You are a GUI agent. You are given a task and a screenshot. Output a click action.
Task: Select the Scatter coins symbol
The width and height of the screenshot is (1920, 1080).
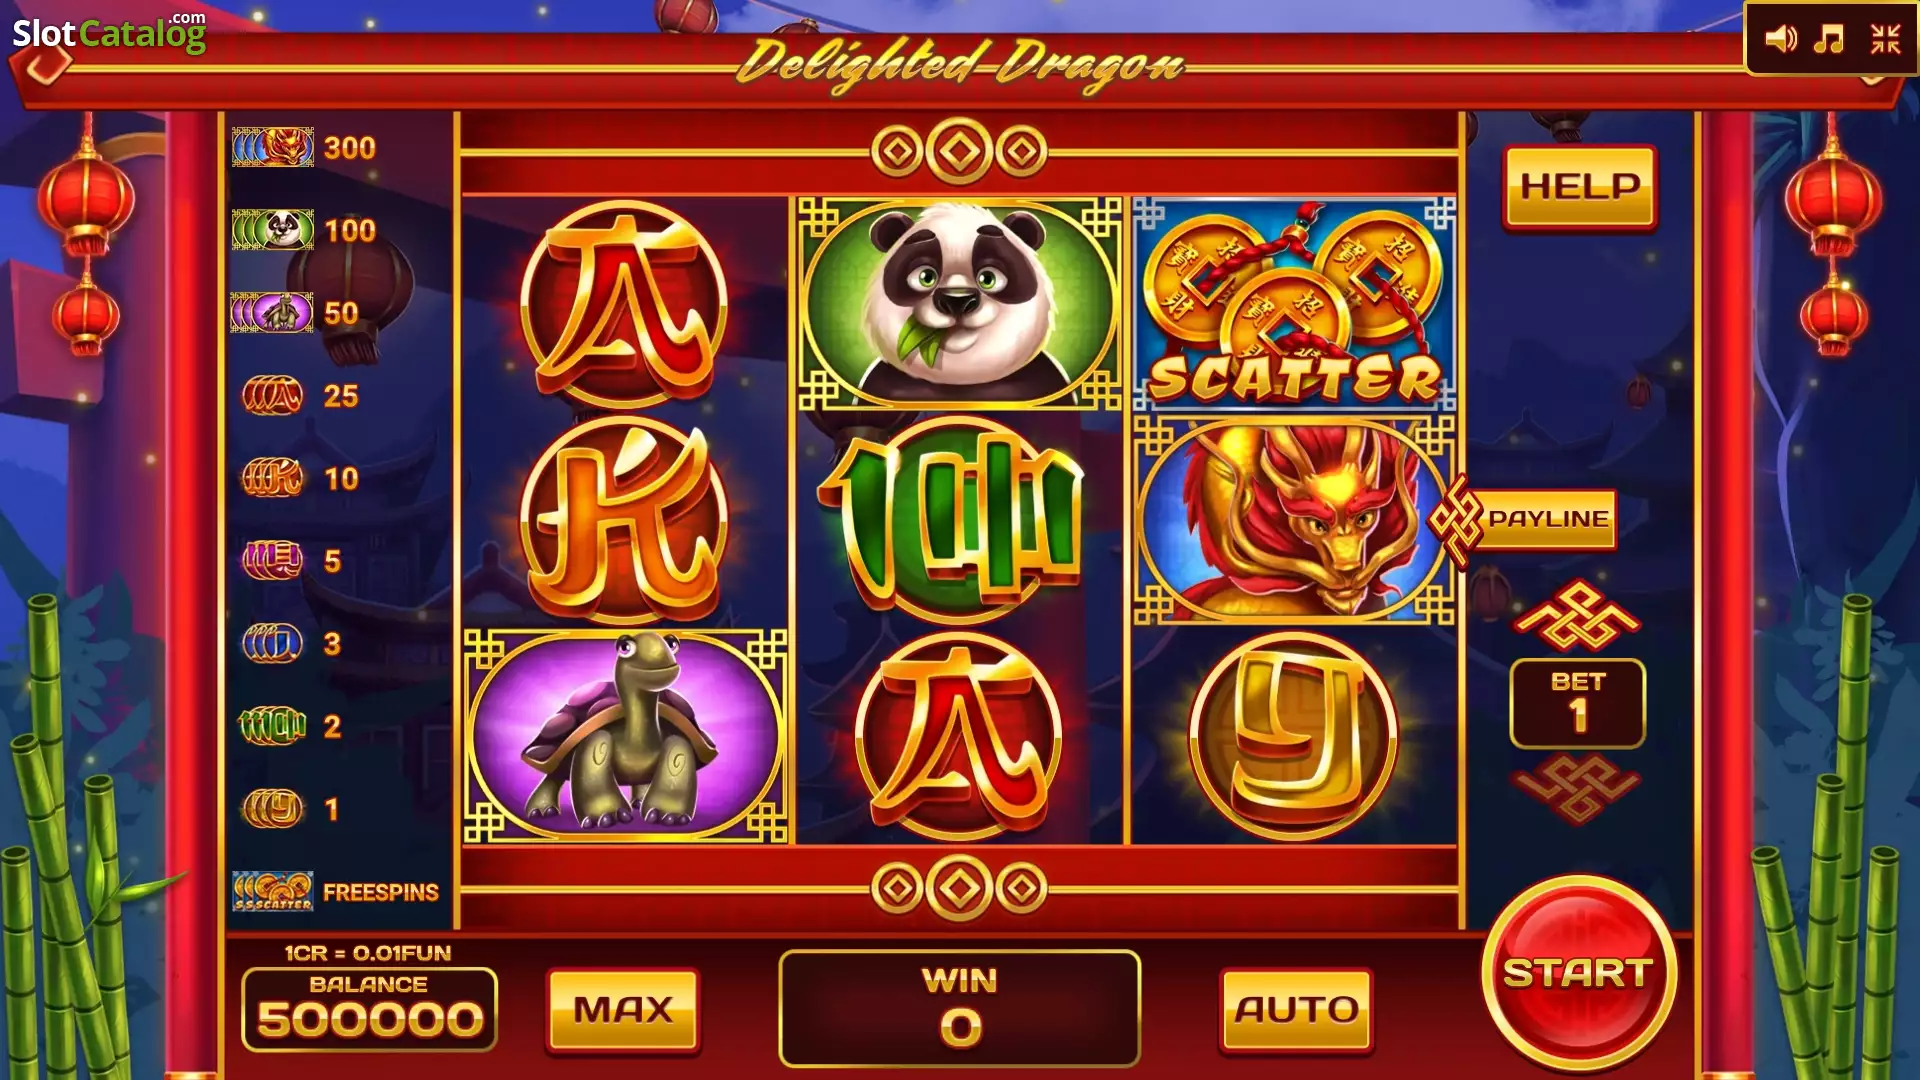[1294, 304]
